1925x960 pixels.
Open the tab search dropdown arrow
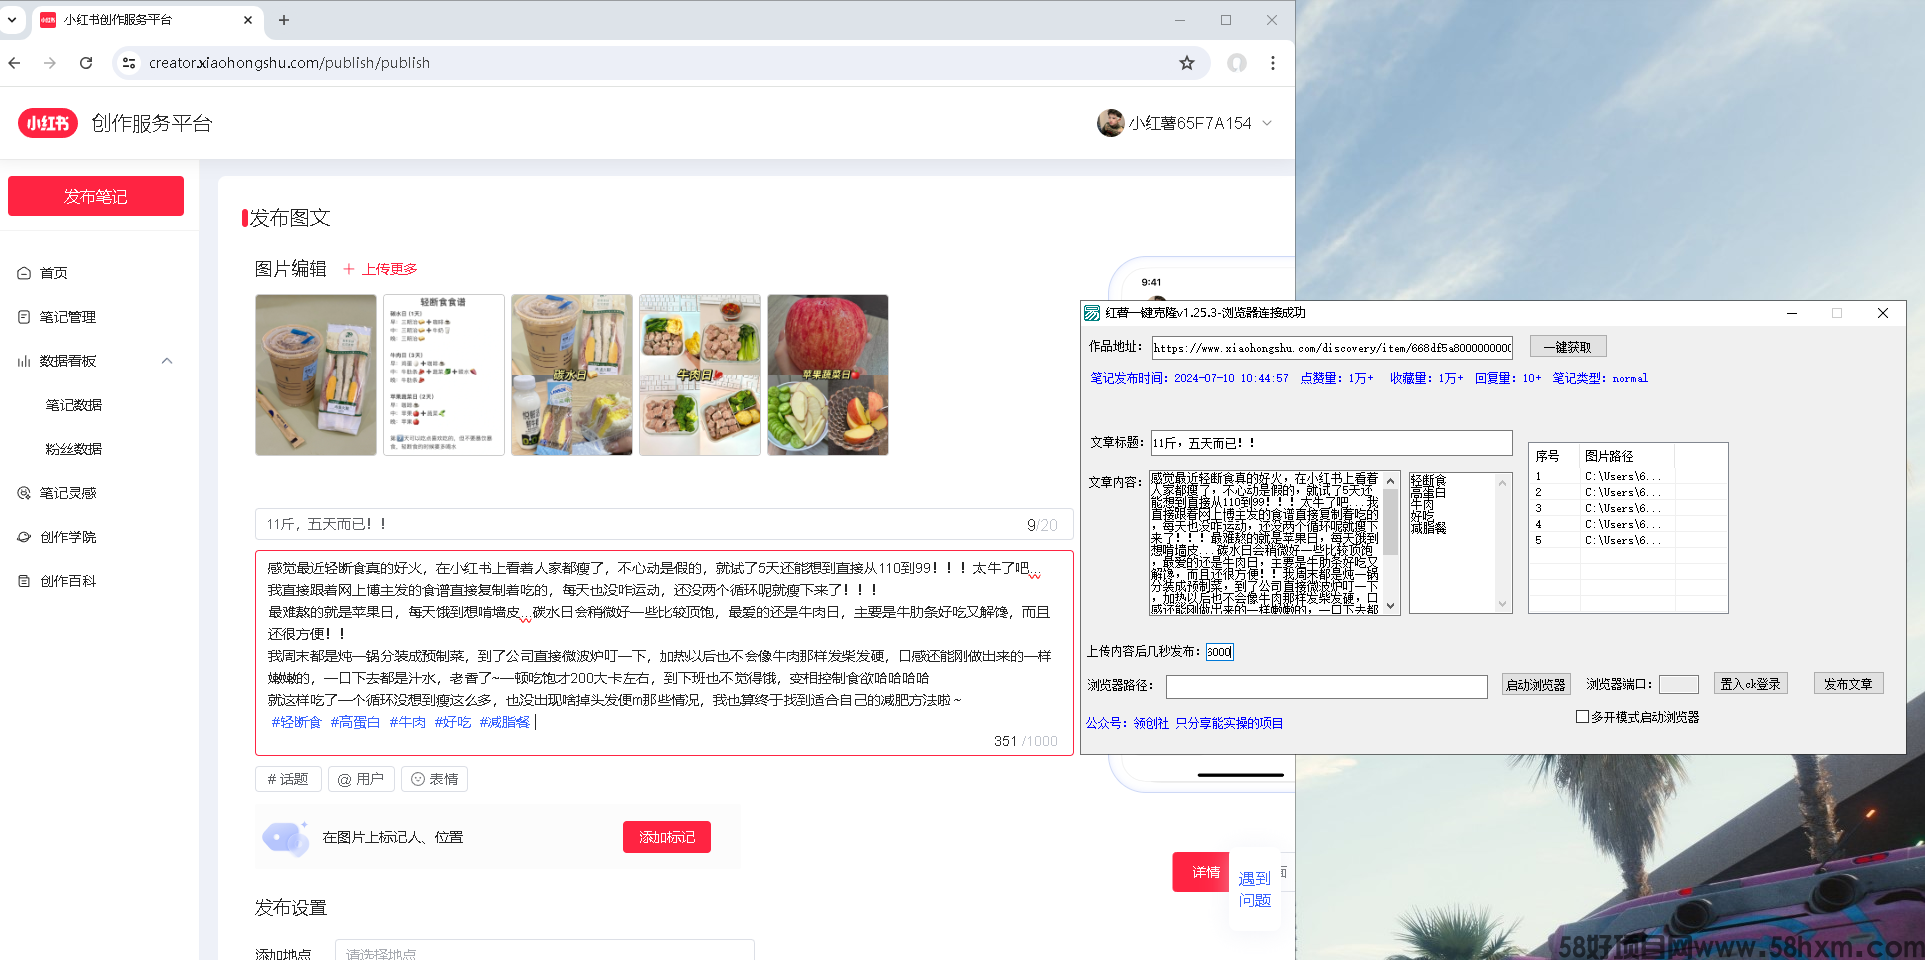(12, 20)
